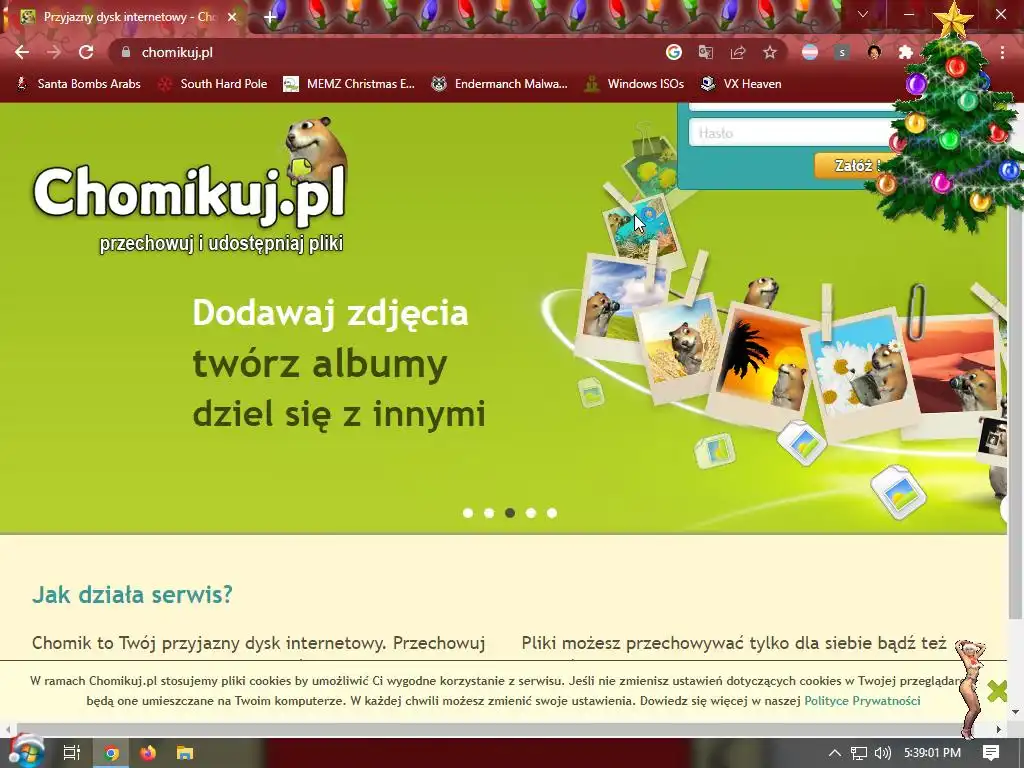Image resolution: width=1024 pixels, height=768 pixels.
Task: Open VX Heaven bookmark
Action: coord(741,84)
